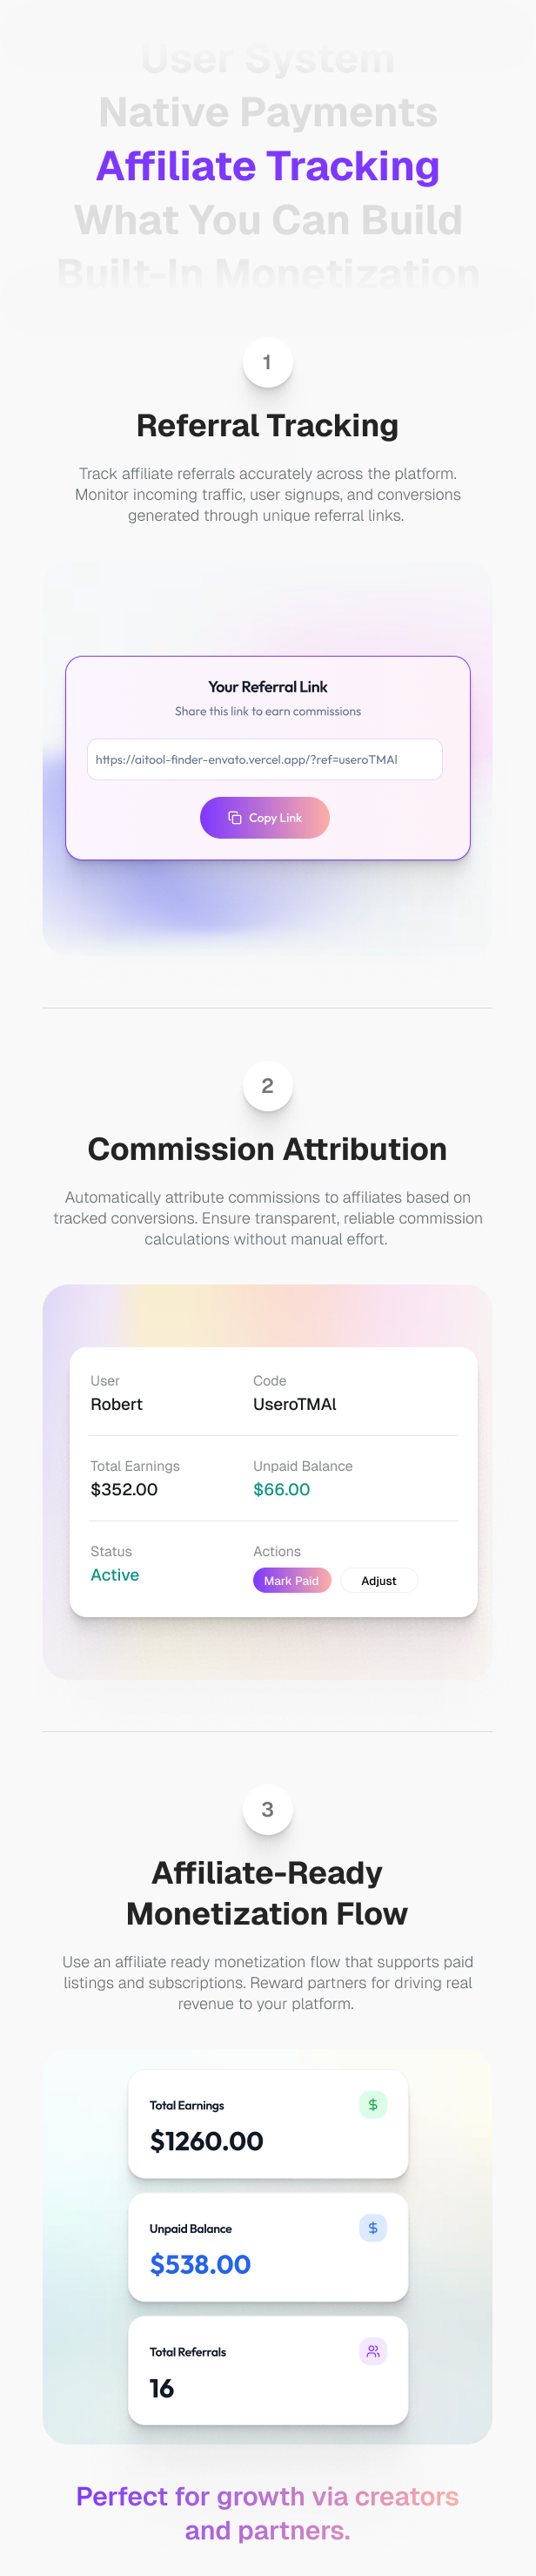Click the referral link URL field
This screenshot has height=2576, width=536.
tap(264, 759)
